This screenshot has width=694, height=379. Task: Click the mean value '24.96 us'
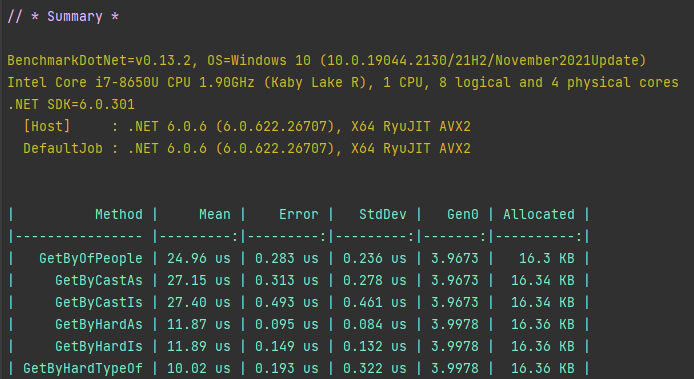pos(199,258)
